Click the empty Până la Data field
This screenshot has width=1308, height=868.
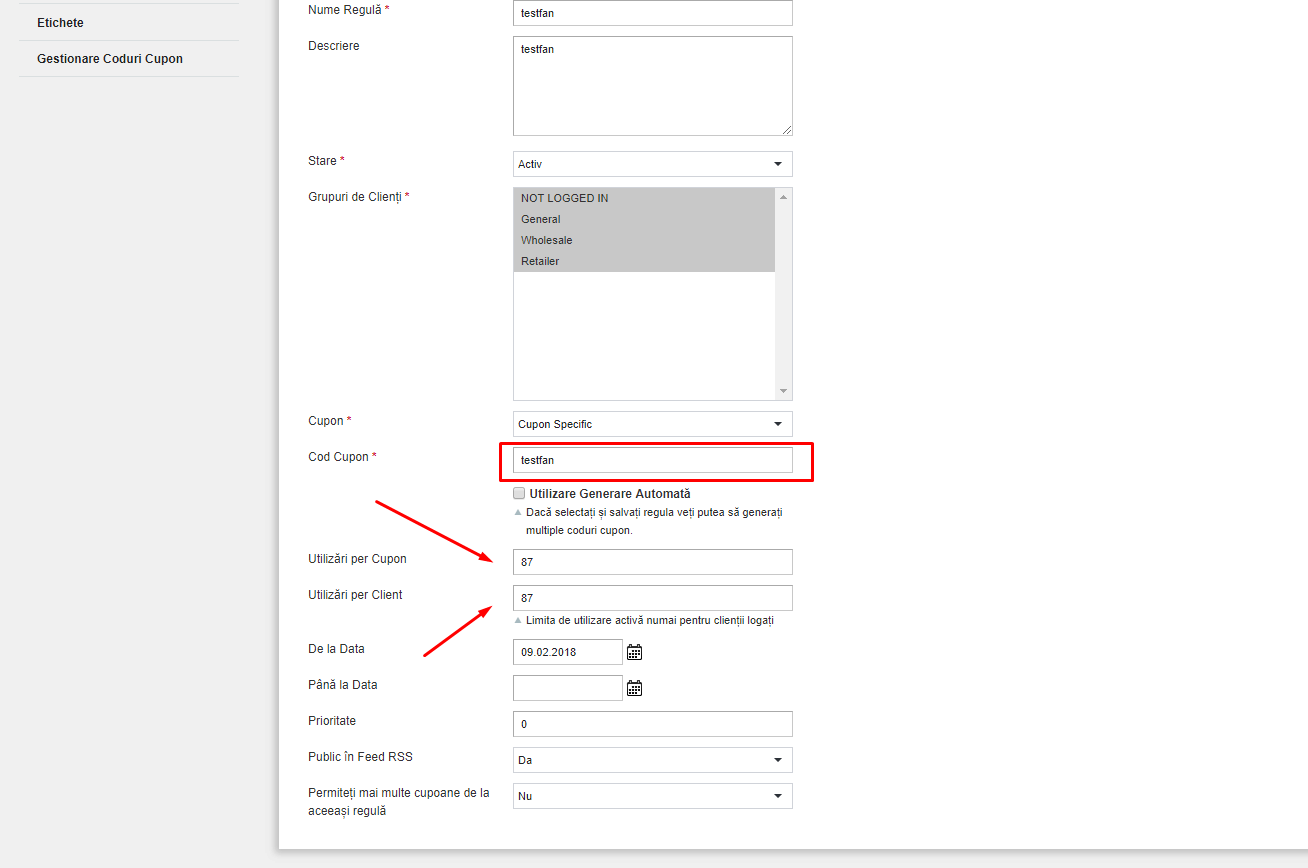tap(567, 688)
